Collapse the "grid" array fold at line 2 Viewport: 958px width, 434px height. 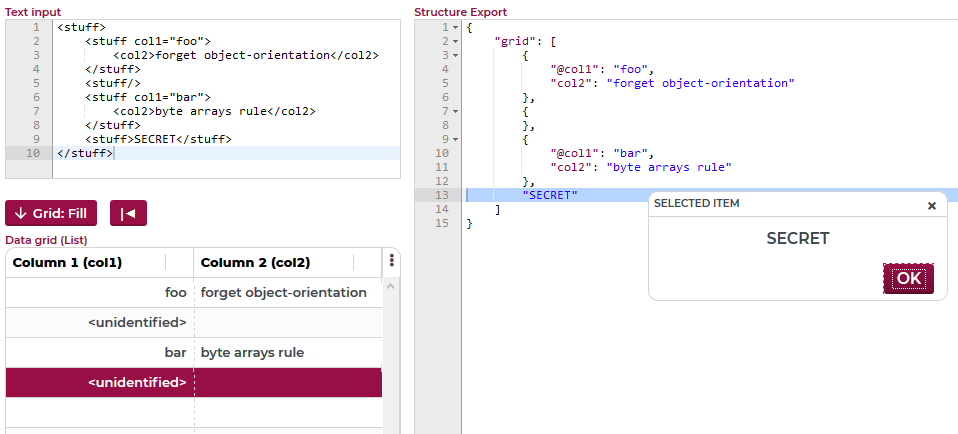coord(455,42)
